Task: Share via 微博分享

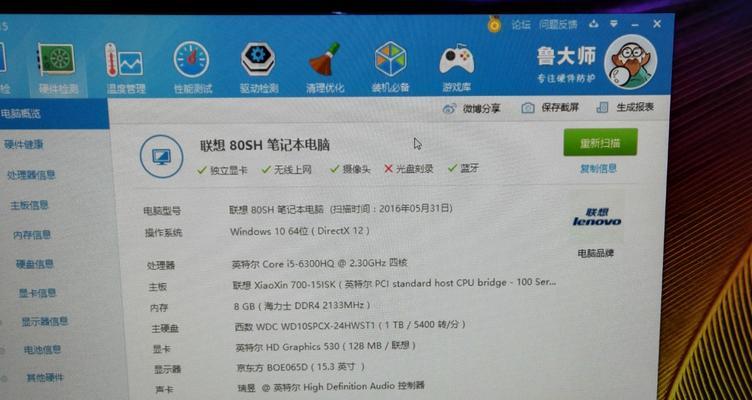Action: pyautogui.click(x=471, y=108)
